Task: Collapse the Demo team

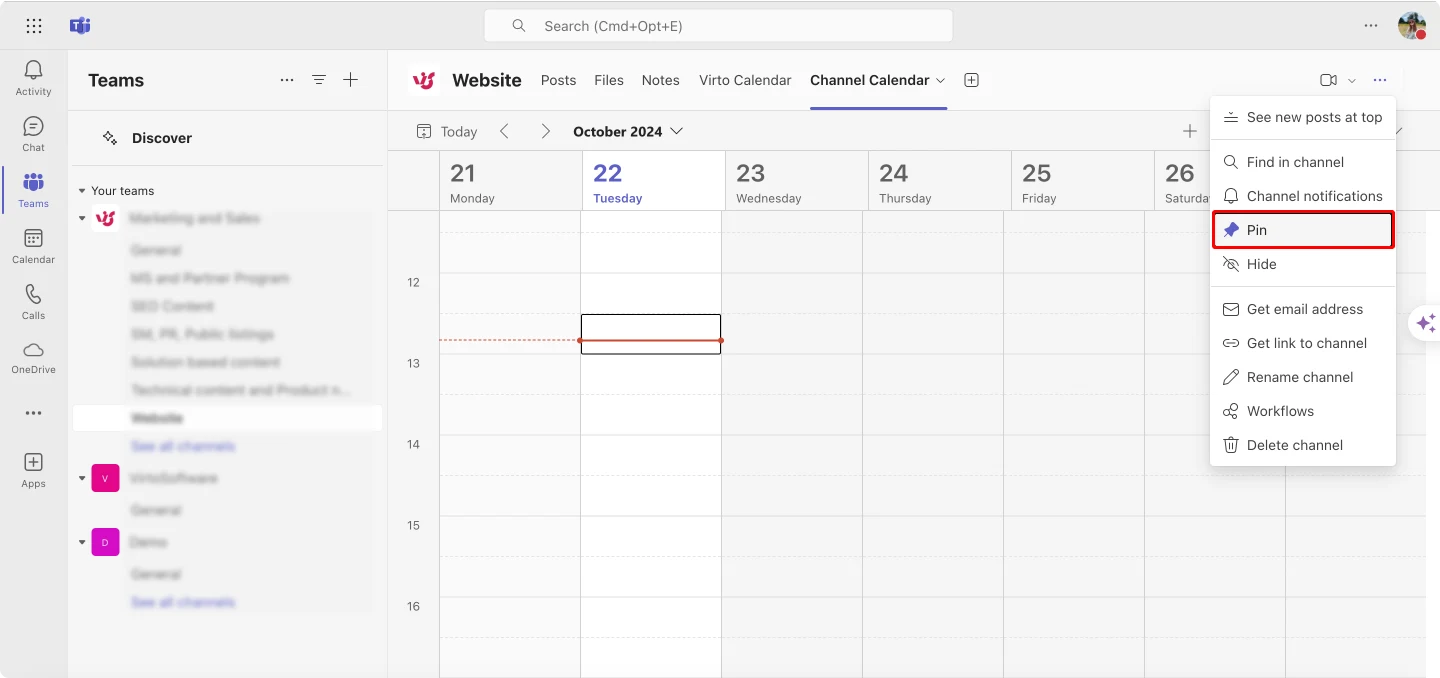Action: coord(82,542)
